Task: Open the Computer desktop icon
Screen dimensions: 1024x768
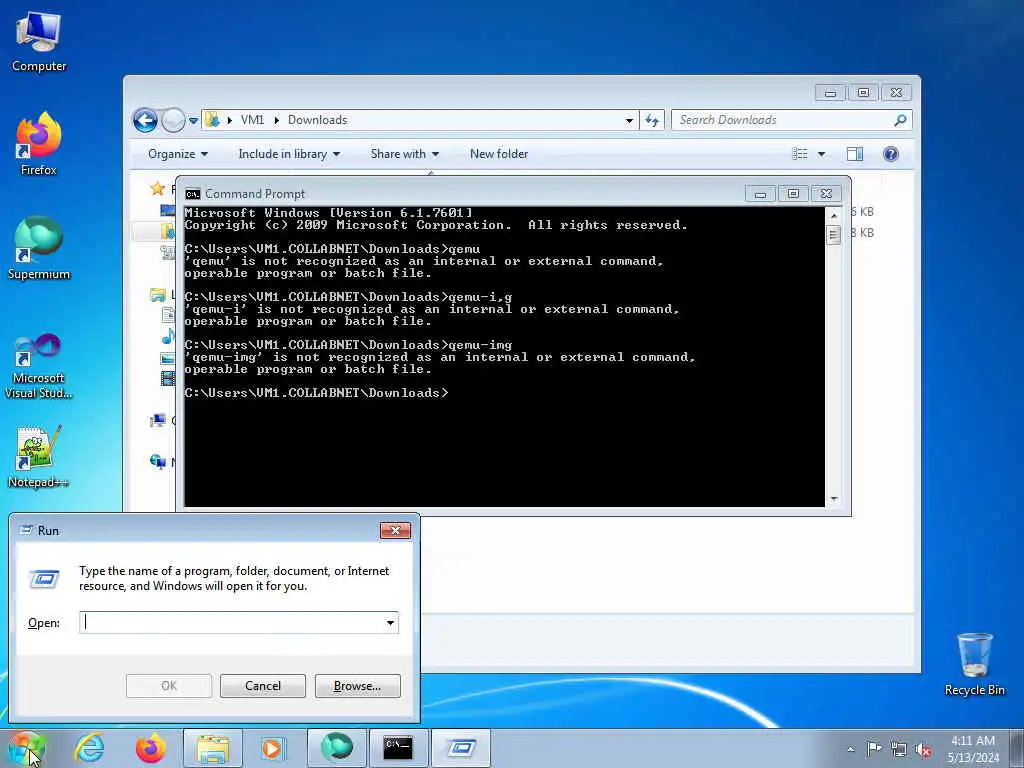Action: [x=39, y=42]
